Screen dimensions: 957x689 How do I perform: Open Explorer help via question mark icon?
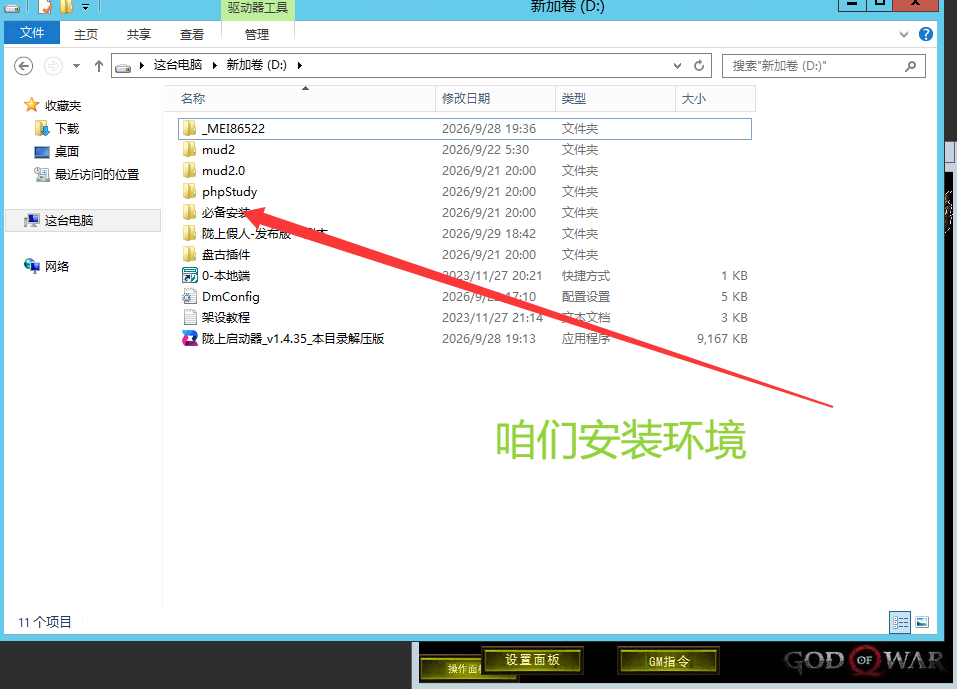[925, 34]
